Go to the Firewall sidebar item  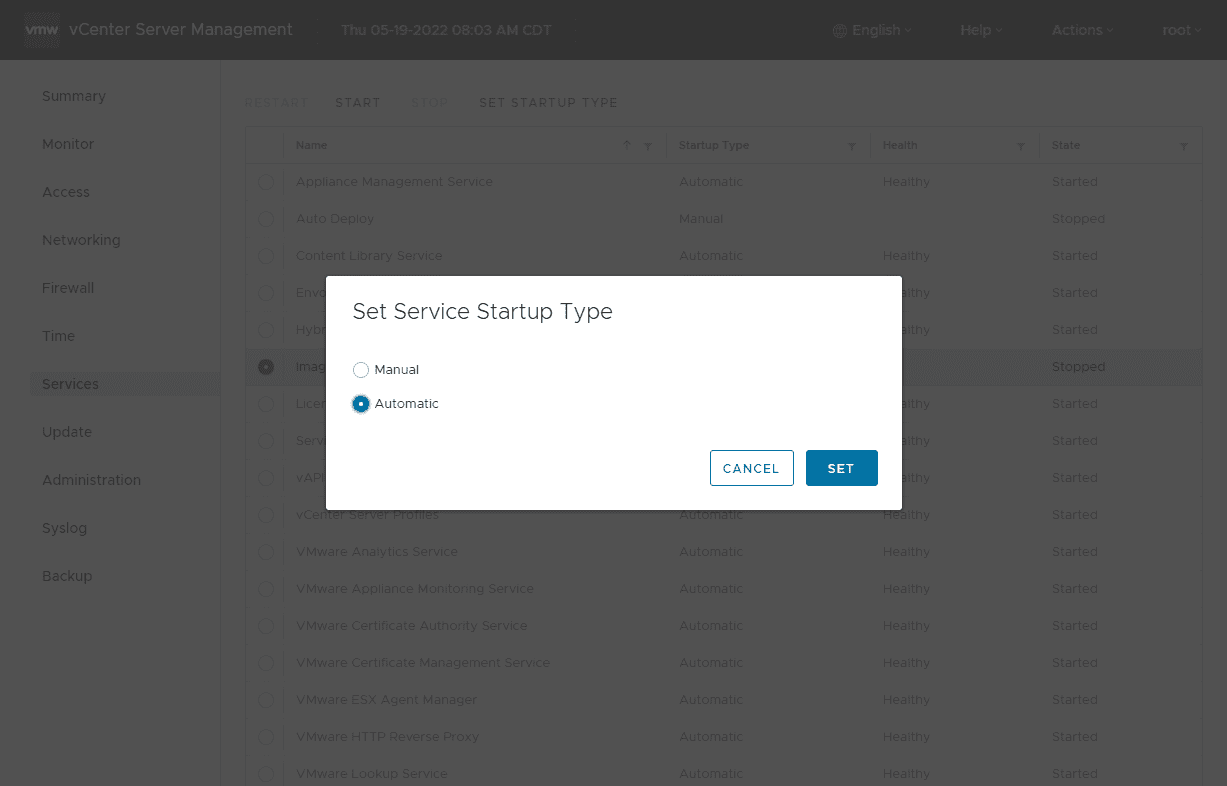click(x=68, y=288)
